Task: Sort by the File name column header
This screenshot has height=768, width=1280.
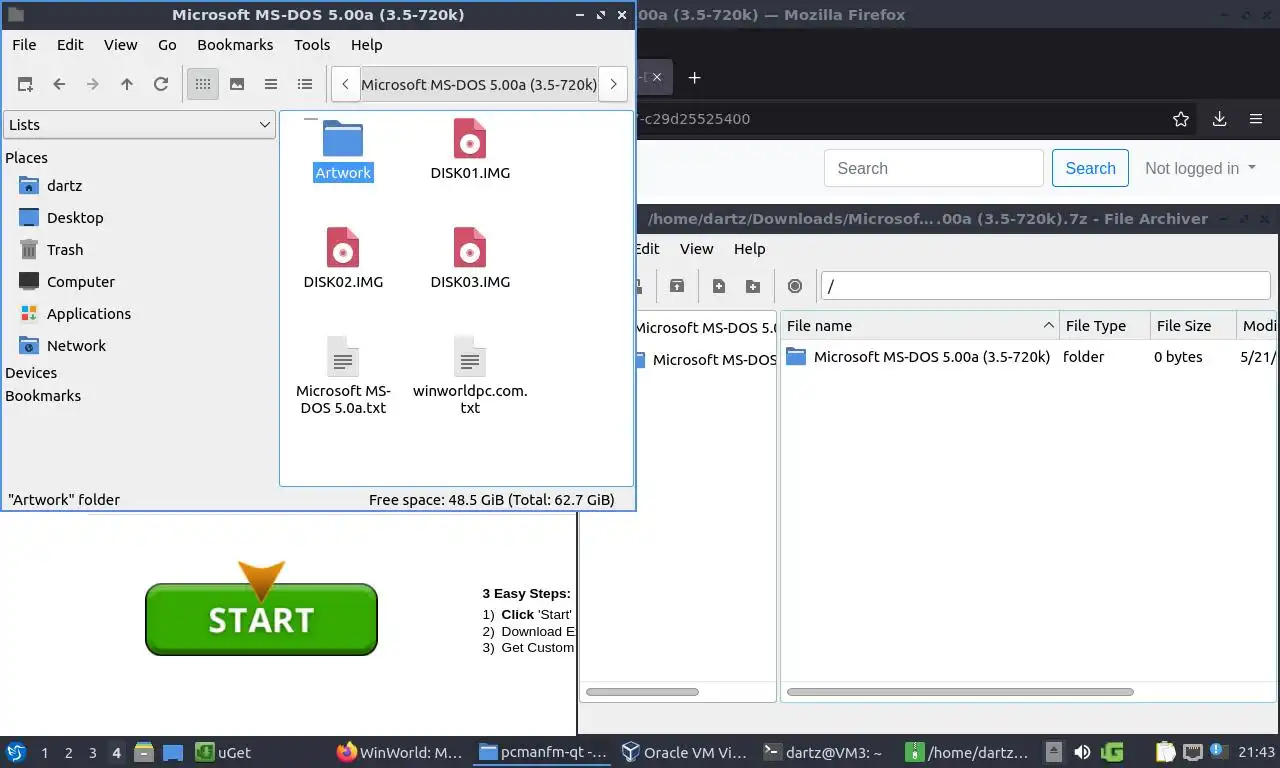Action: [x=920, y=326]
